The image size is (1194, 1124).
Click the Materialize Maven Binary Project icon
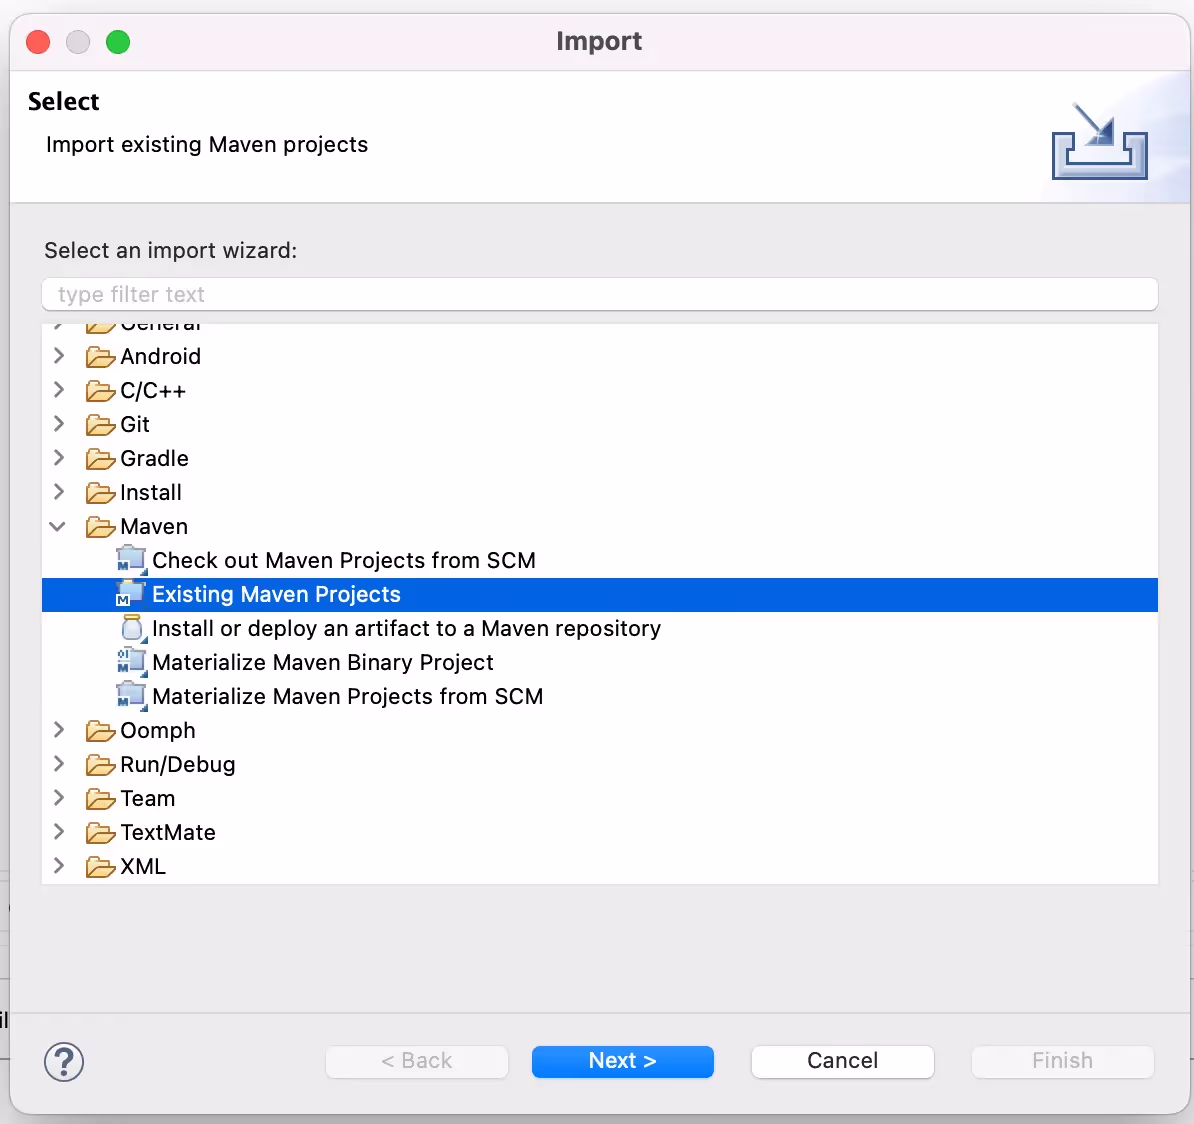coord(131,662)
